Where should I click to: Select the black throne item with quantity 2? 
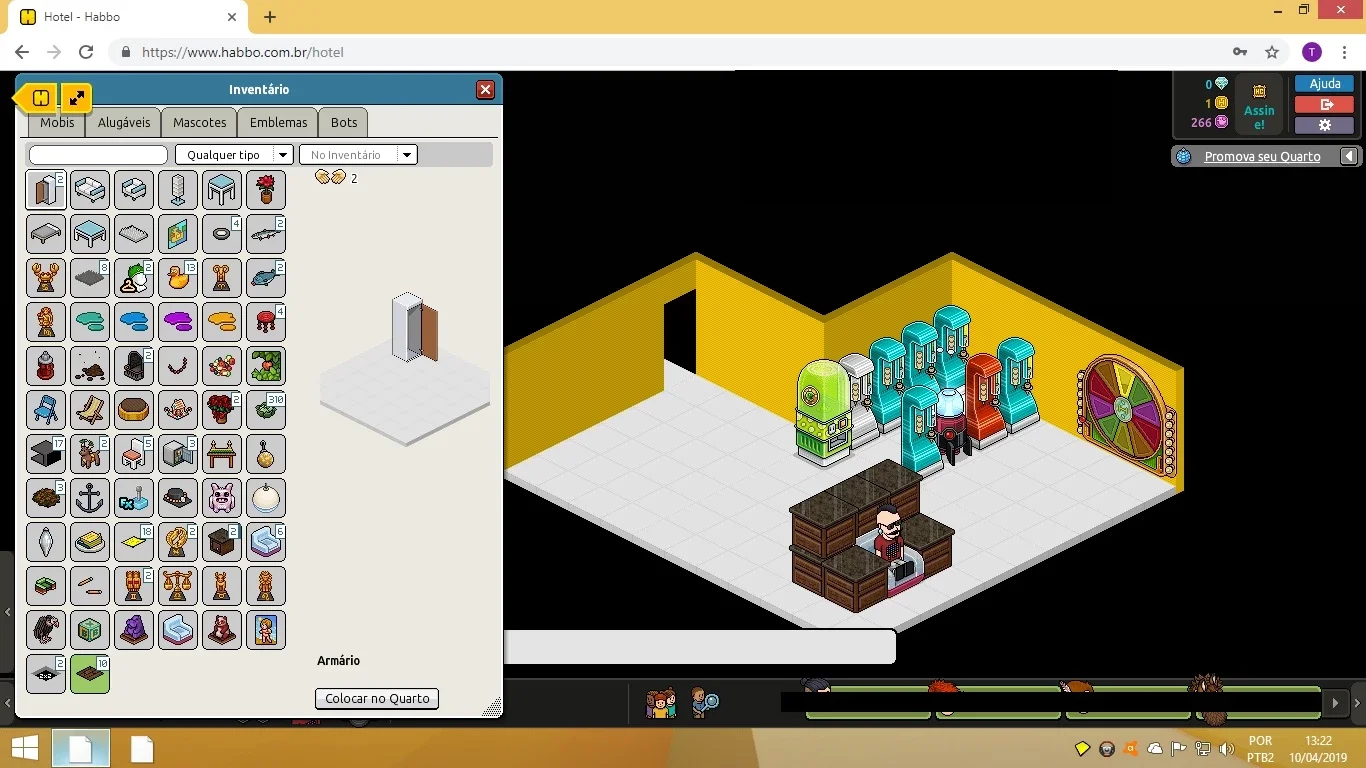[134, 366]
